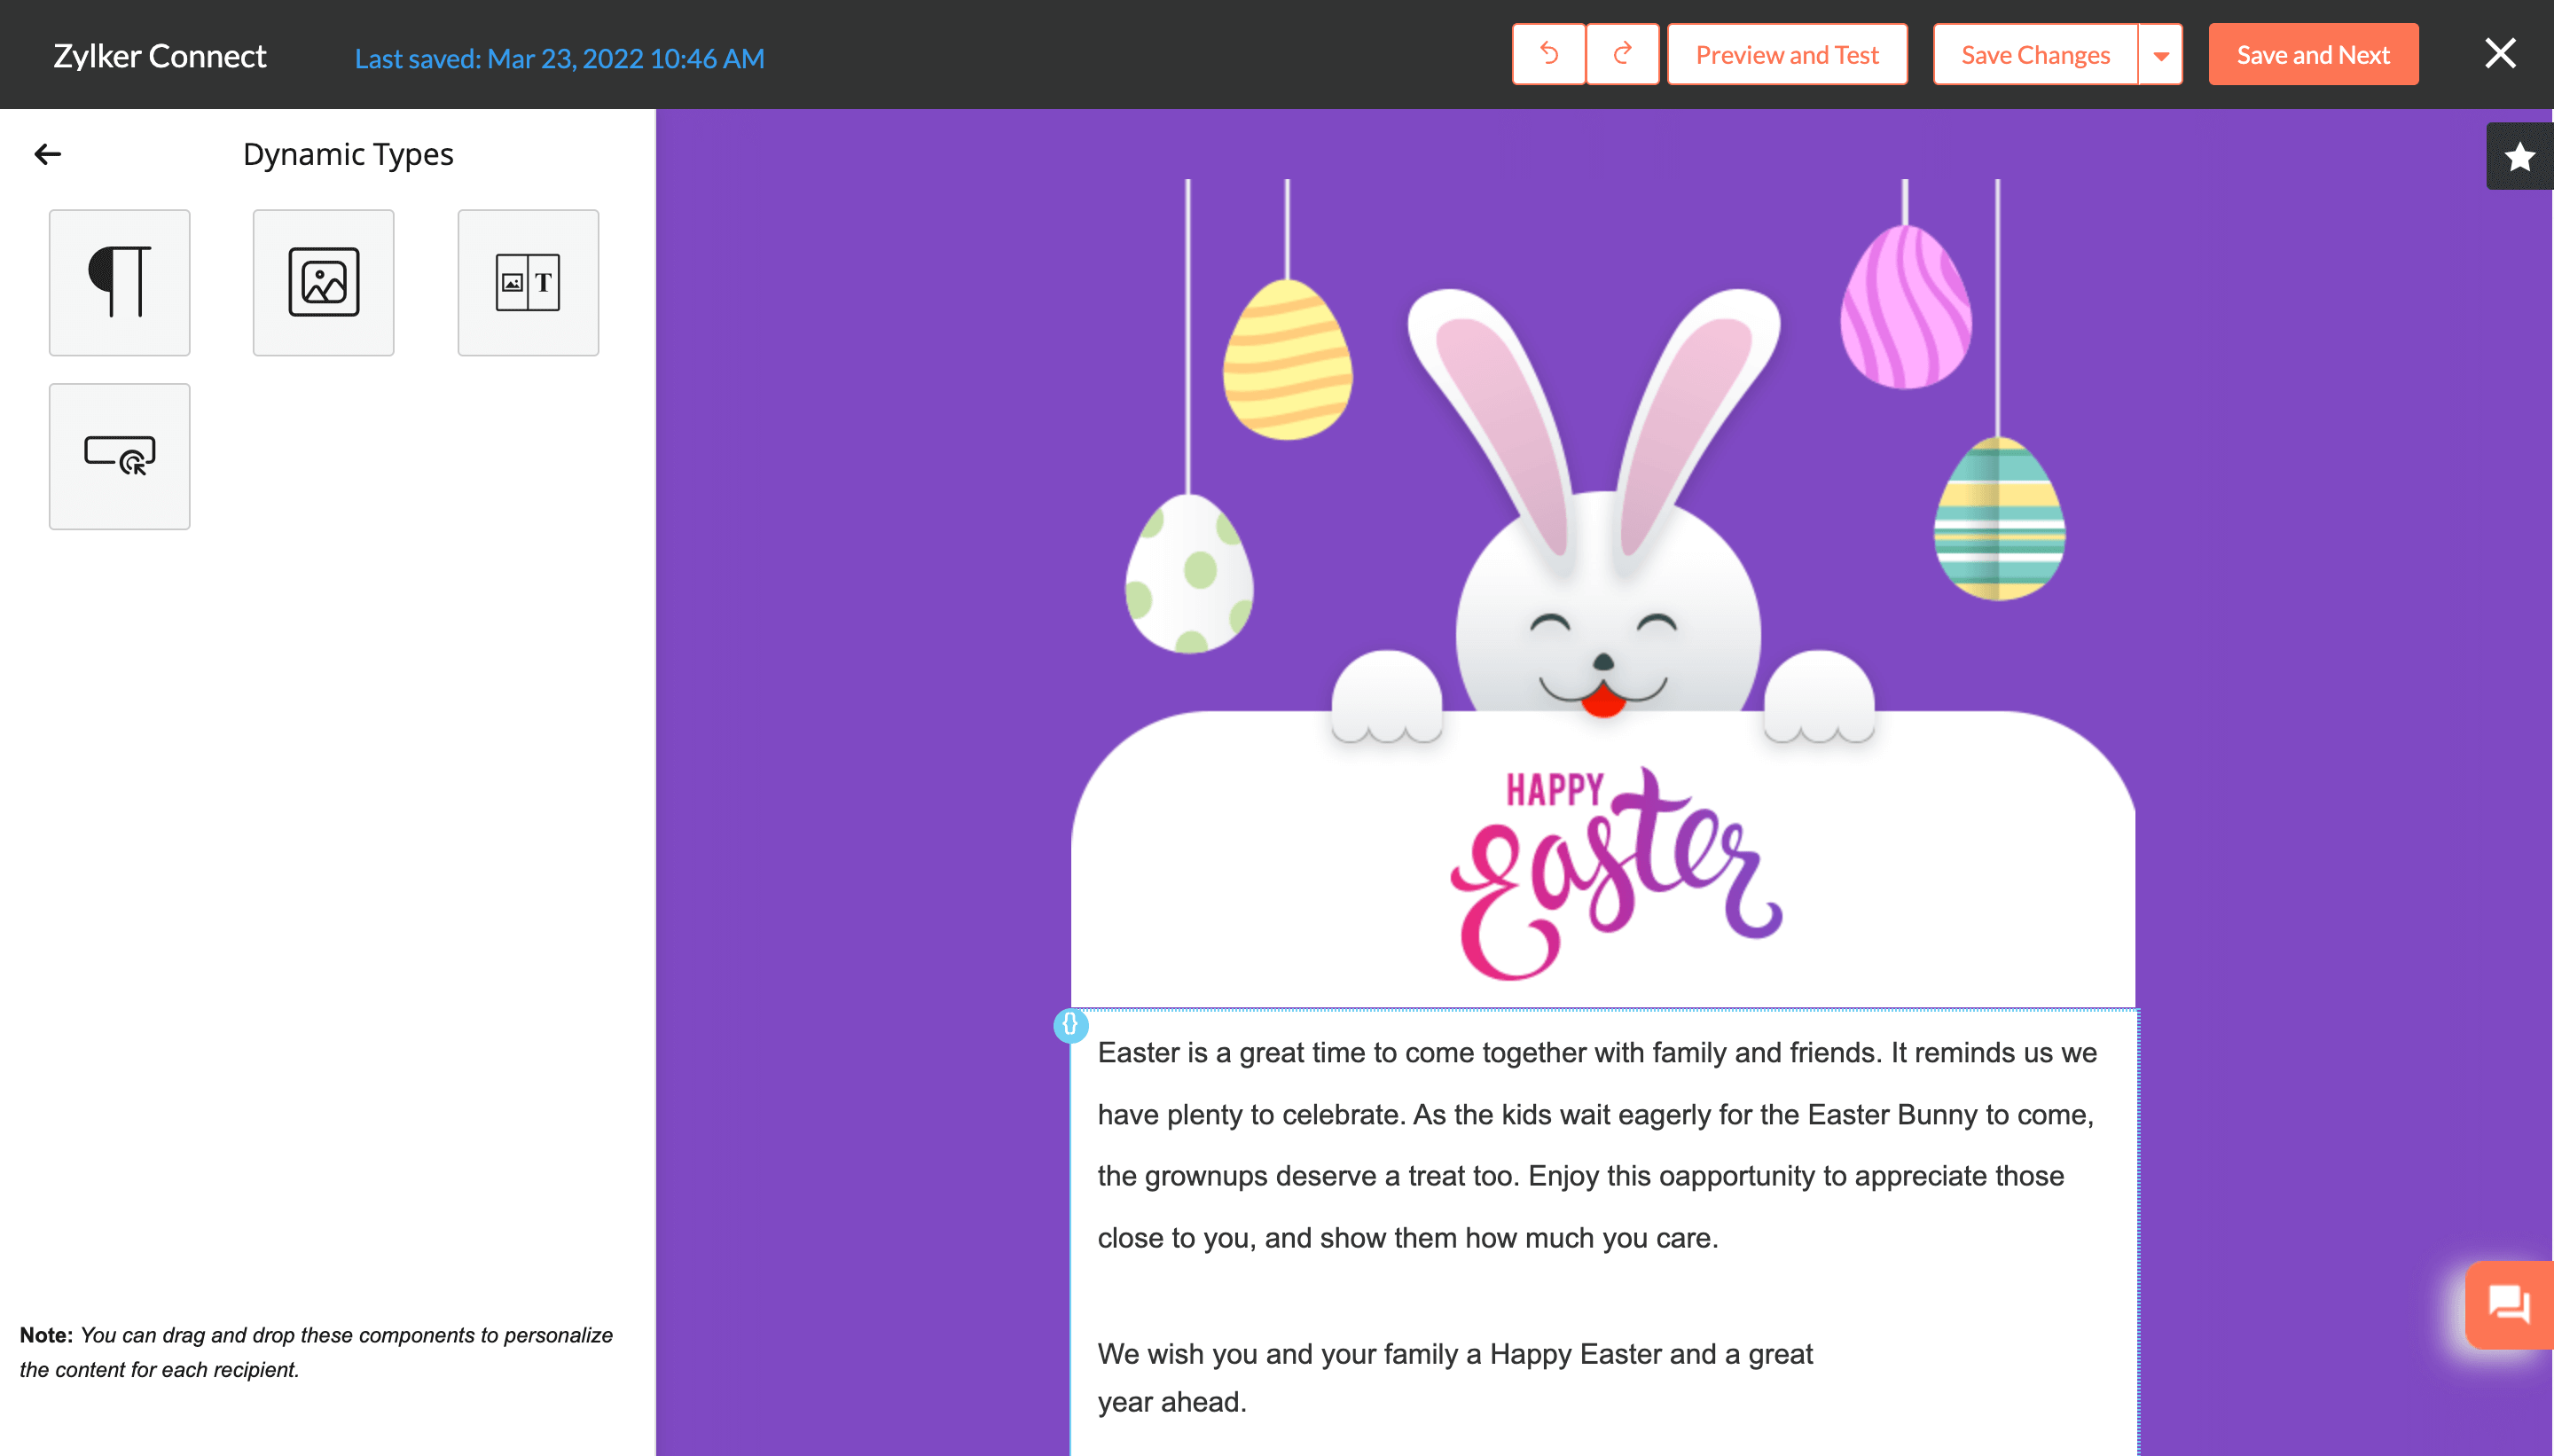The height and width of the screenshot is (1456, 2554).
Task: Click the Zylker Connect title
Action: [160, 56]
